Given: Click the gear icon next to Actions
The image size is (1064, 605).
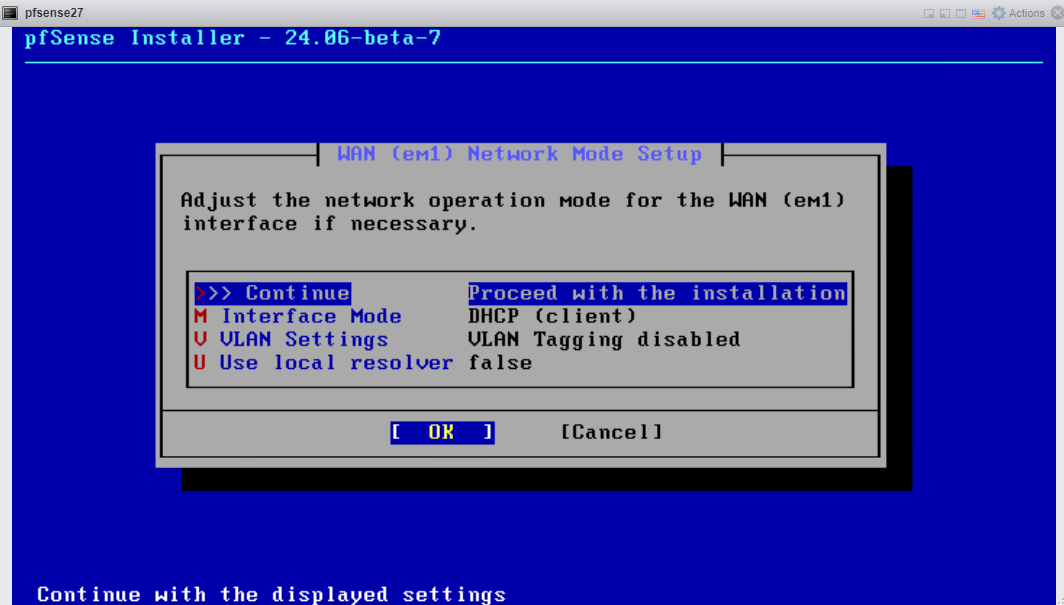Looking at the screenshot, I should click(x=998, y=13).
